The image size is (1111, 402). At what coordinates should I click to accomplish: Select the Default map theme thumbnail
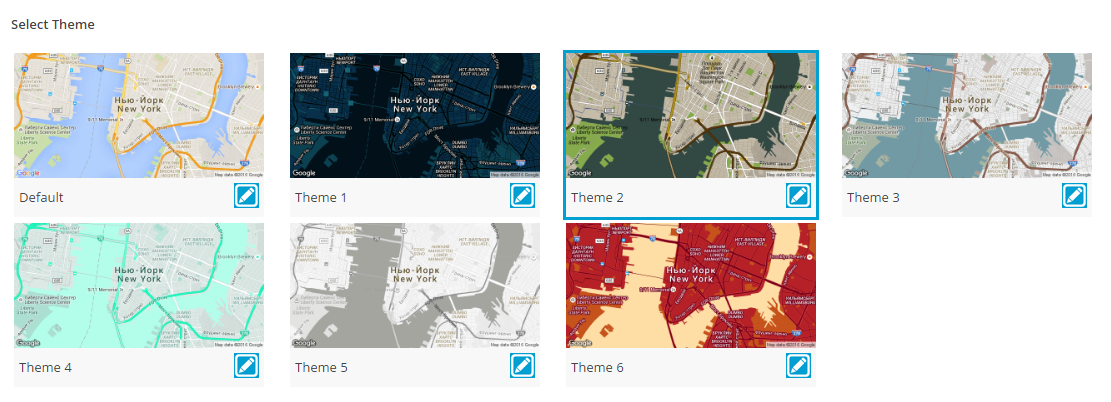pos(139,115)
